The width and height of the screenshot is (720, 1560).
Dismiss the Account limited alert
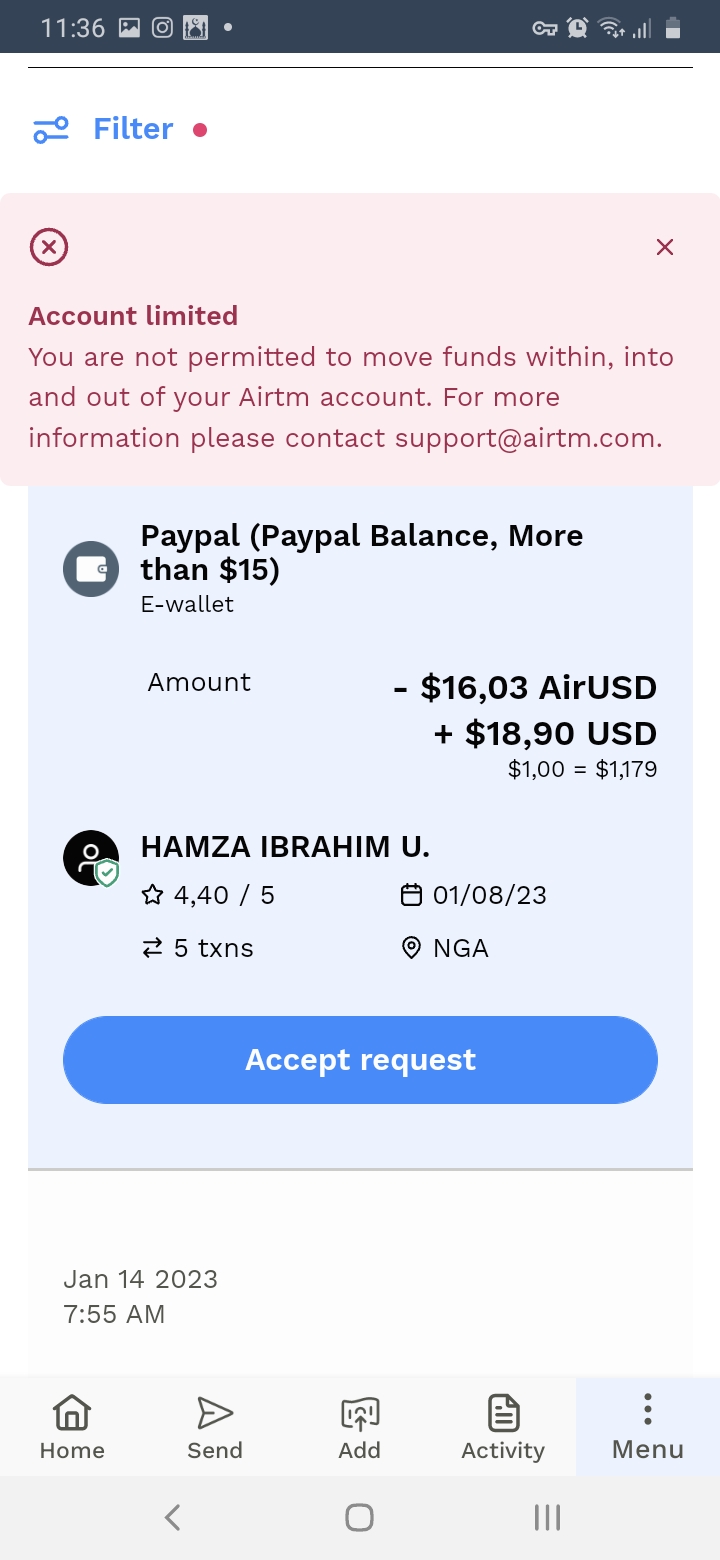coord(665,247)
